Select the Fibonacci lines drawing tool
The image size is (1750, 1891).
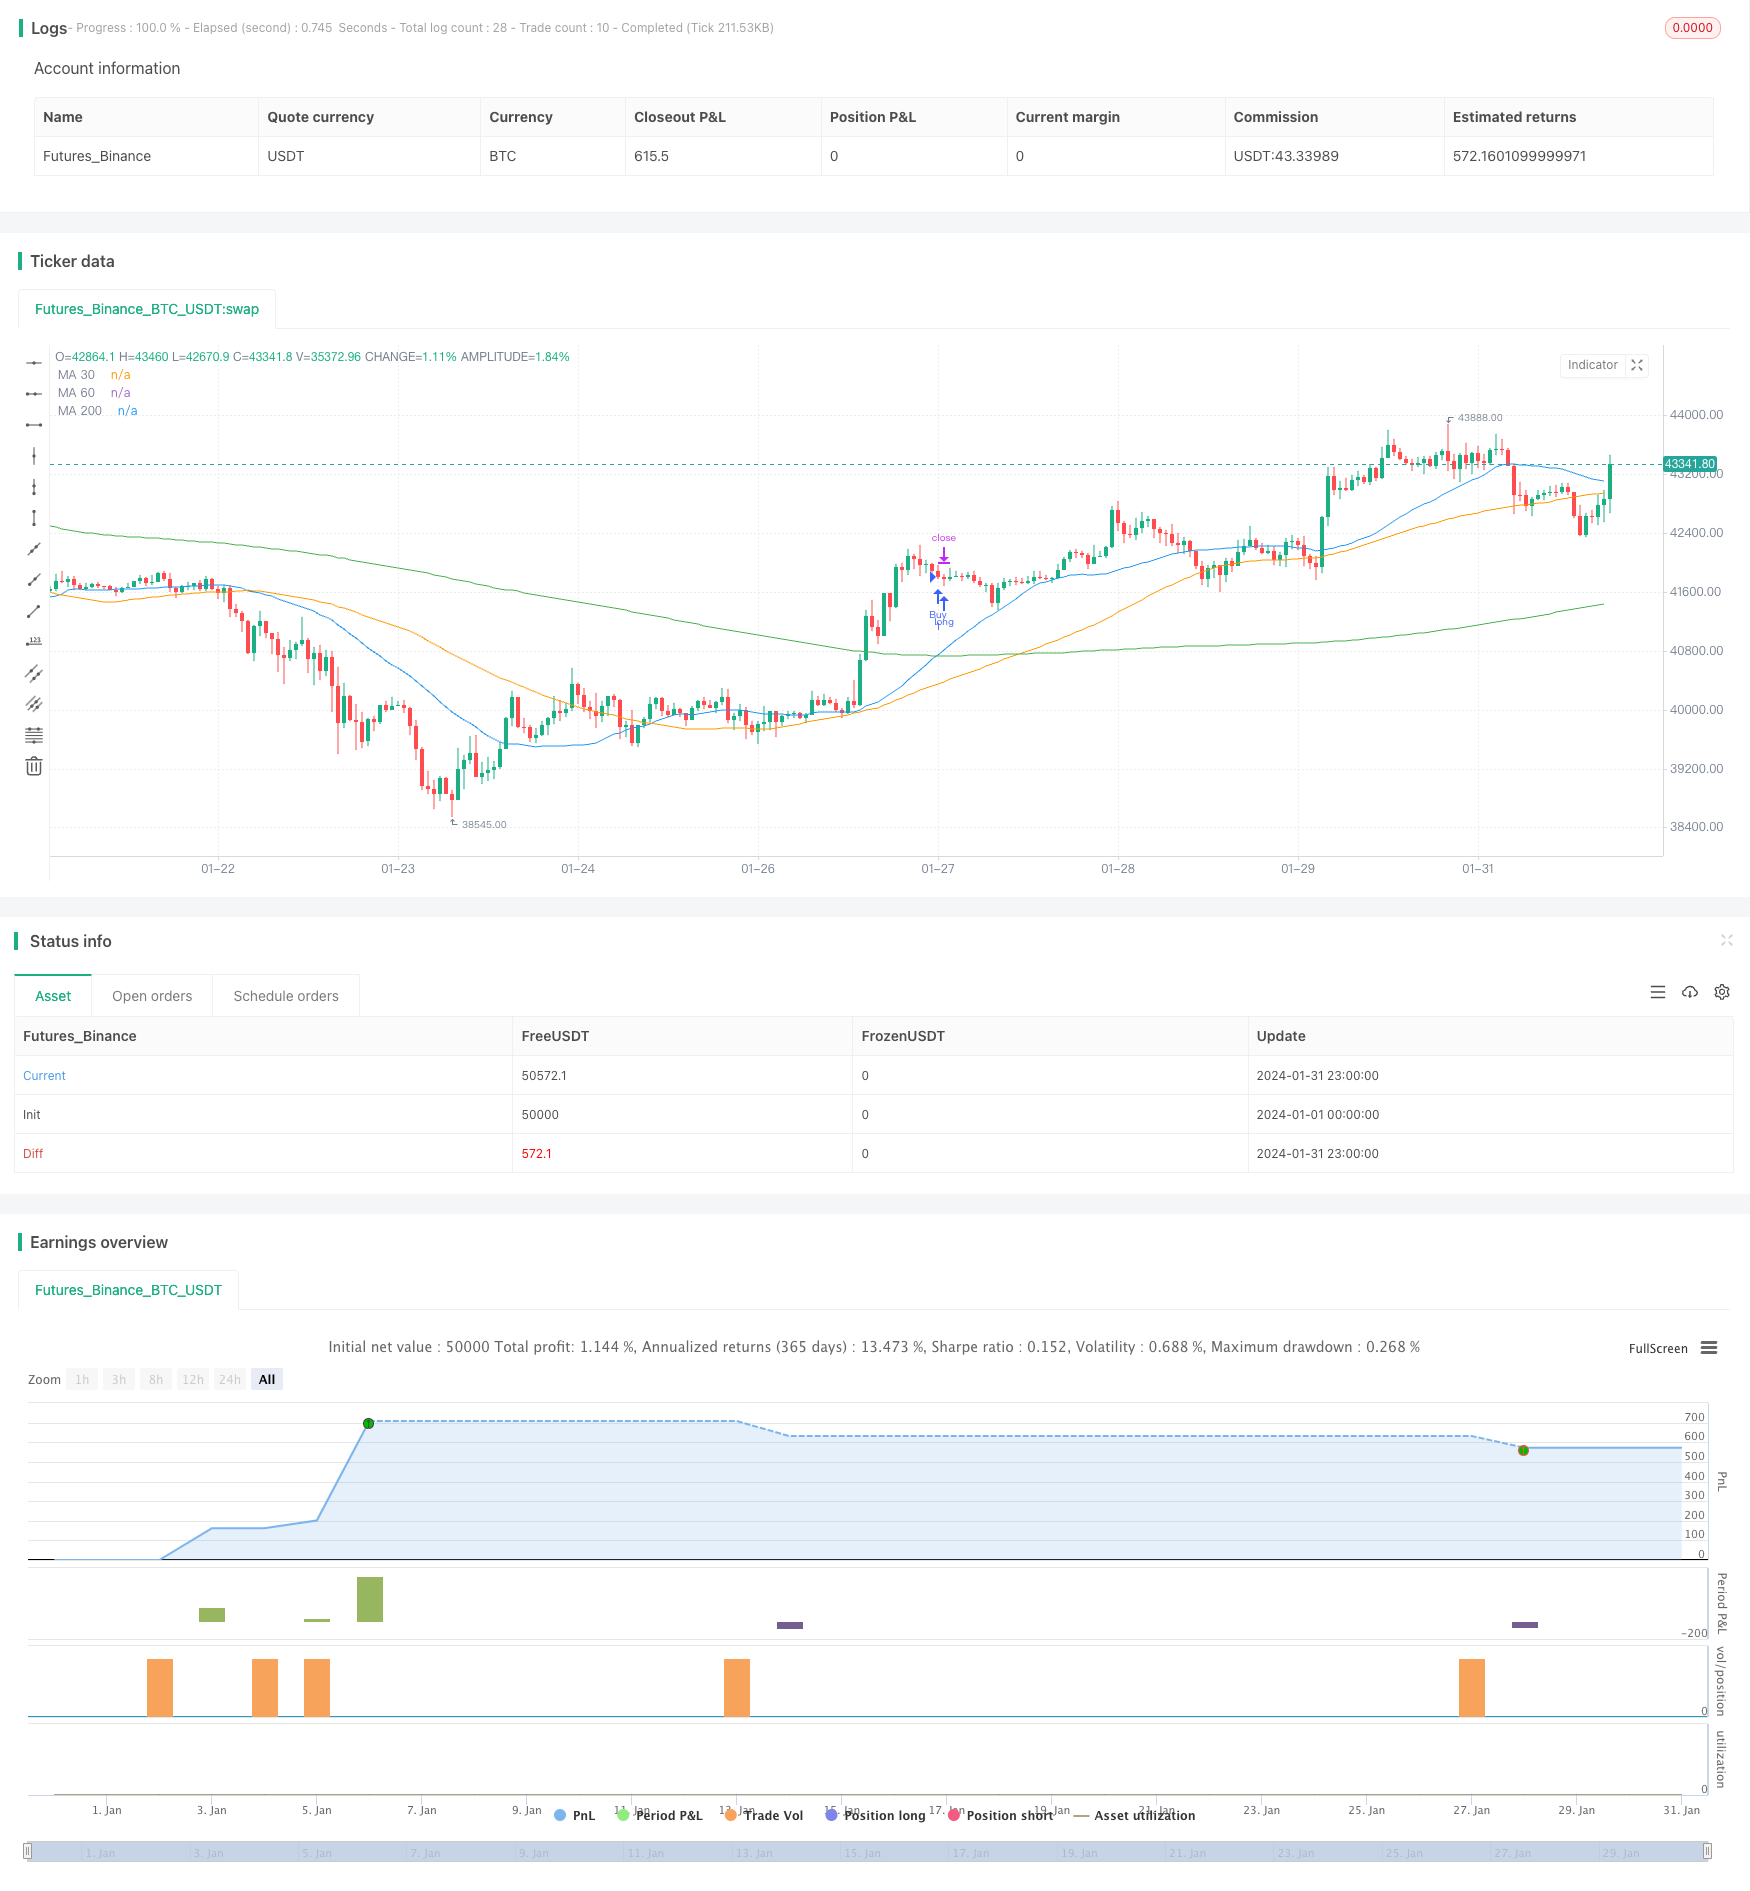tap(34, 735)
